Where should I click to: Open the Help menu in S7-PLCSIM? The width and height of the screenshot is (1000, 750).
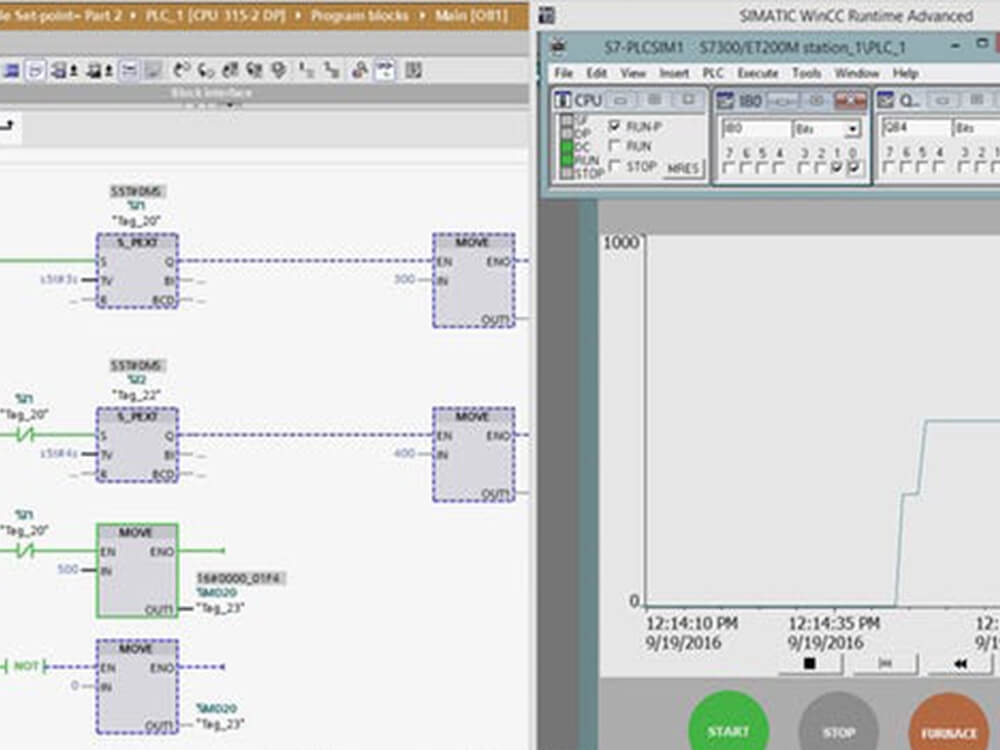coord(905,73)
